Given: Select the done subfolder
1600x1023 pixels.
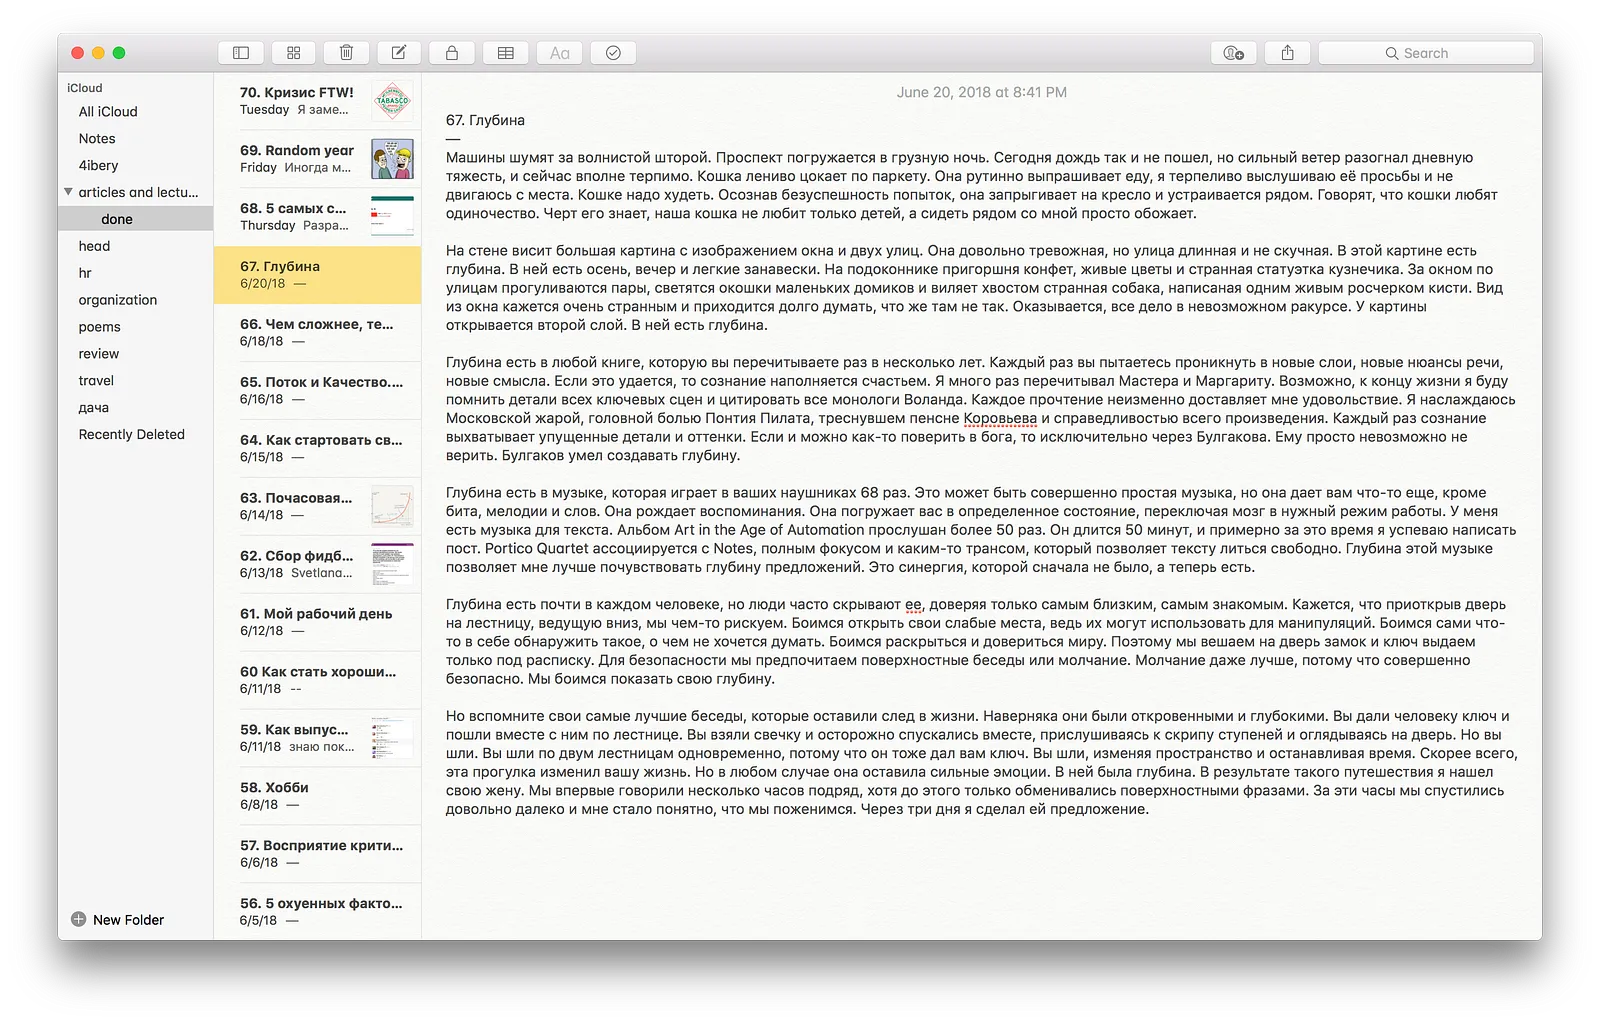Looking at the screenshot, I should pos(136,219).
